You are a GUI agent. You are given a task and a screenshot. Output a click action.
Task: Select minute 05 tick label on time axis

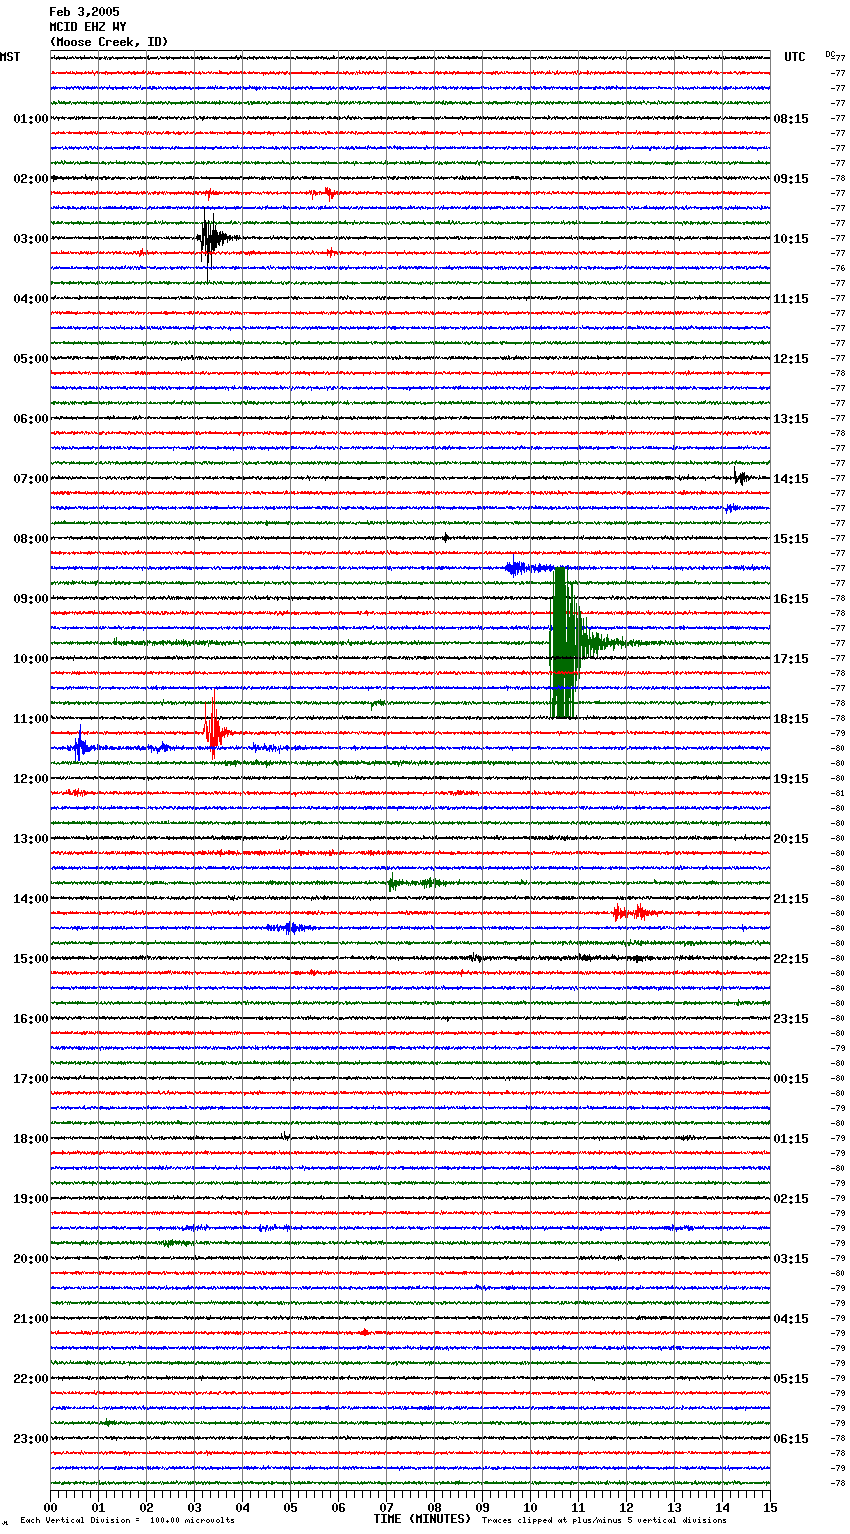tap(290, 1507)
